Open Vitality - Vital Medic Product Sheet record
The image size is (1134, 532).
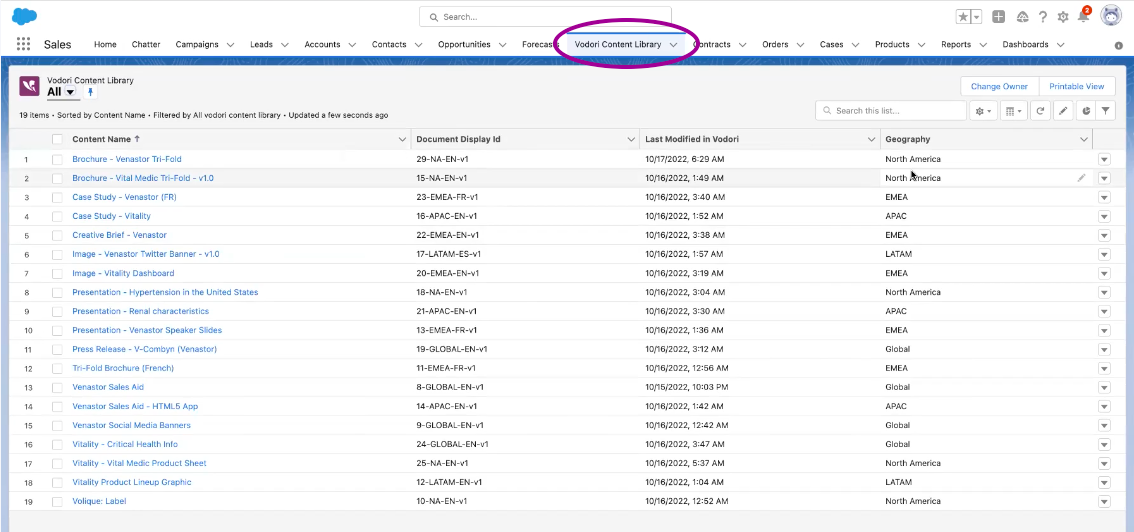pyautogui.click(x=139, y=463)
